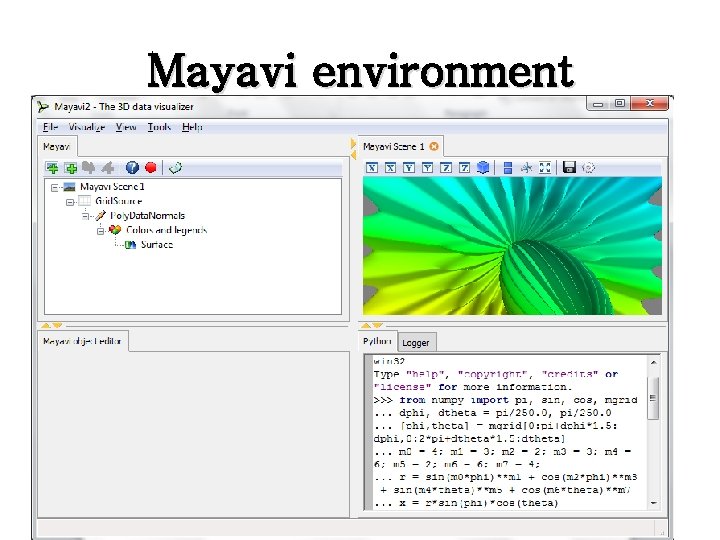Click console line starting 'x = r*sin(phi)'
The height and width of the screenshot is (540, 720).
[x=466, y=503]
